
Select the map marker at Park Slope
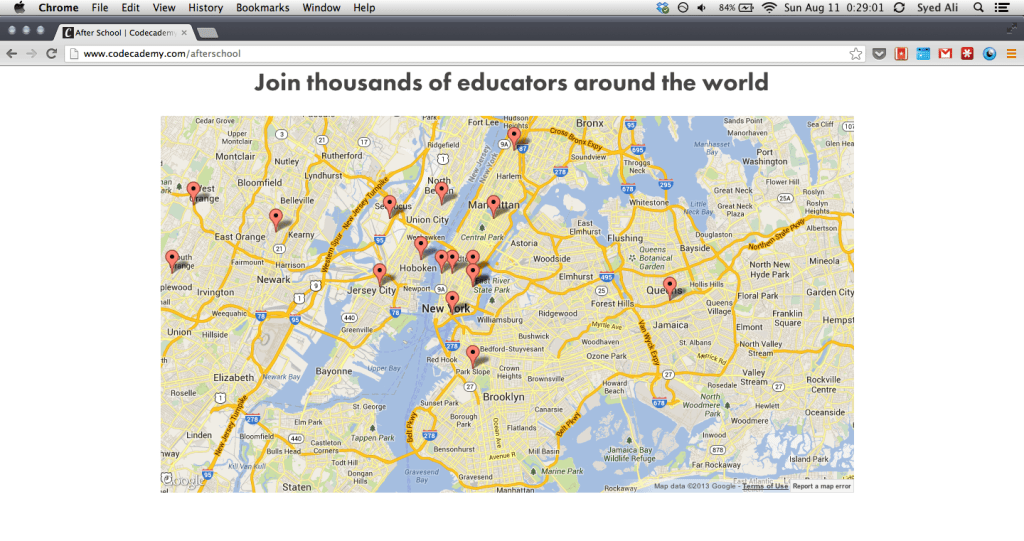pyautogui.click(x=473, y=354)
